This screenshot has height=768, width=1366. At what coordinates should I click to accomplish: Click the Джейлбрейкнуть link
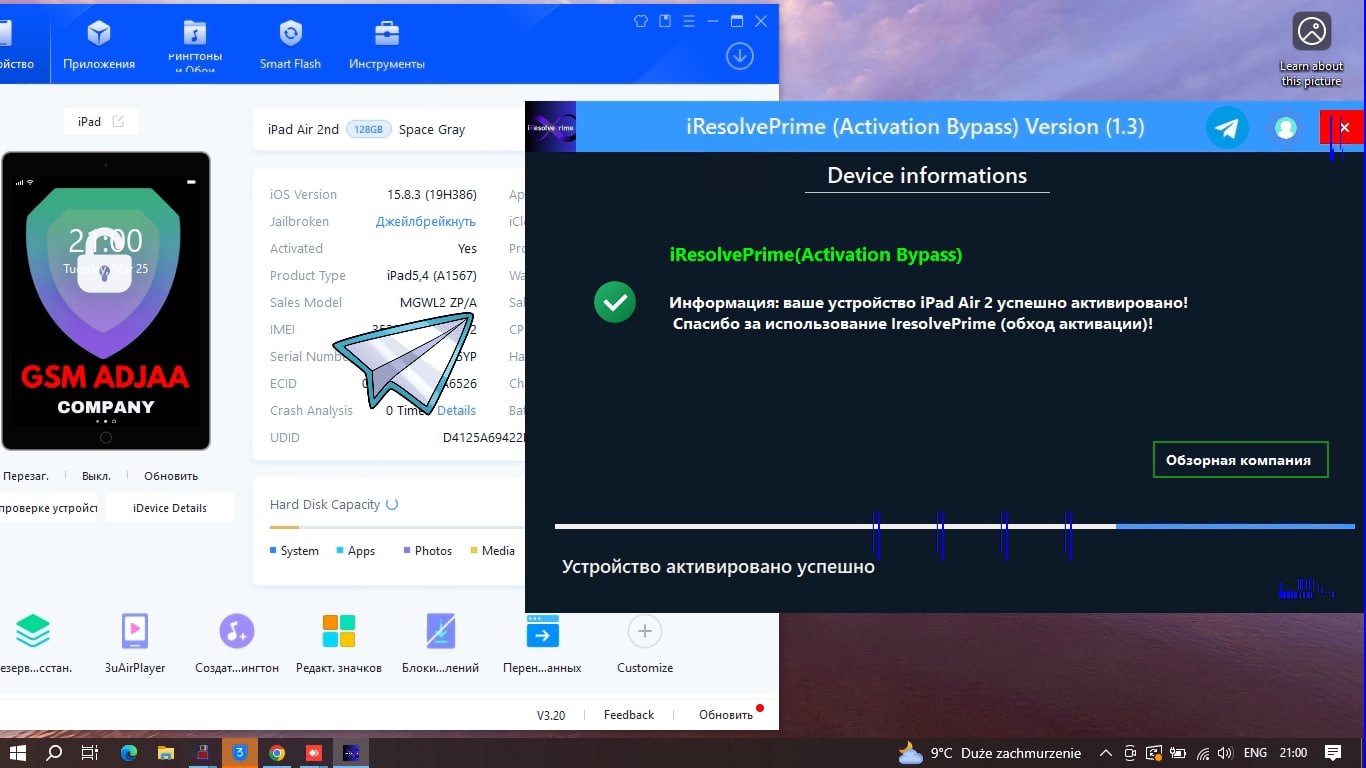point(426,222)
